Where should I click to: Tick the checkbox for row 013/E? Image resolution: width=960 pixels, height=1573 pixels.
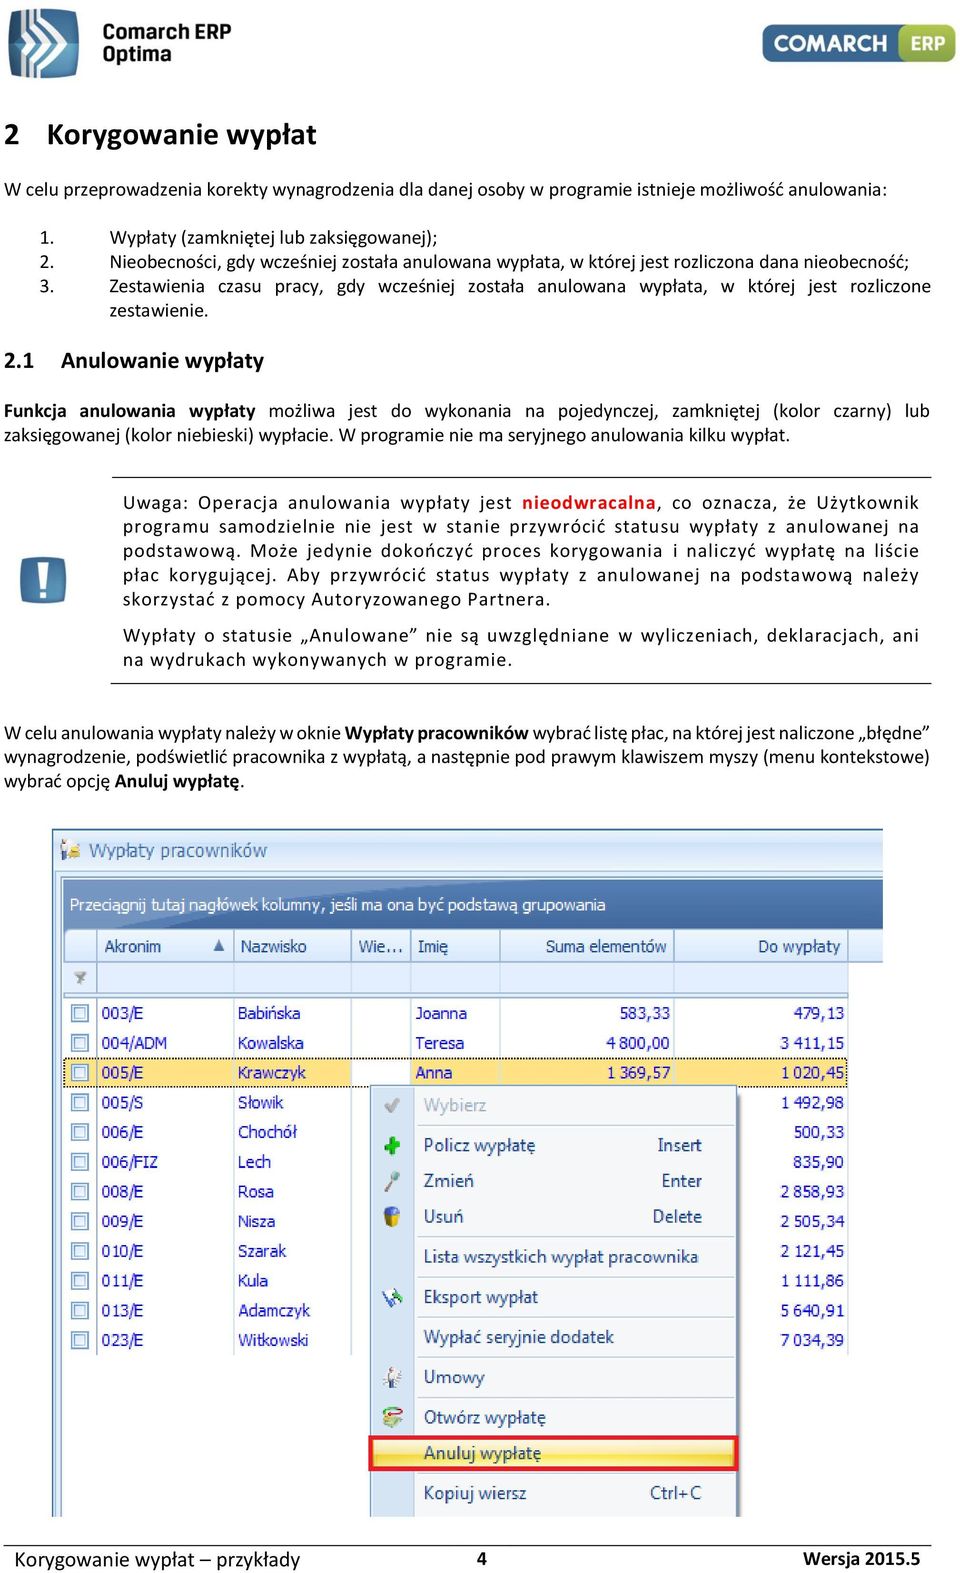[80, 1310]
